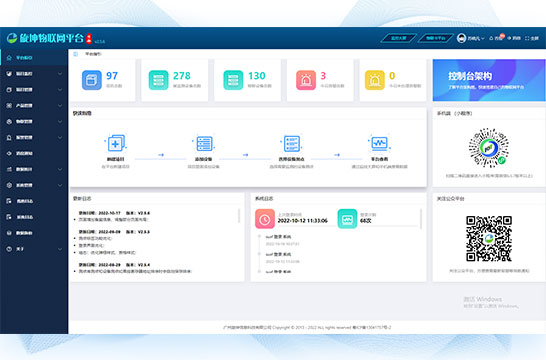Expand the 产品管理 menu chevron
The width and height of the screenshot is (546, 360).
point(60,105)
